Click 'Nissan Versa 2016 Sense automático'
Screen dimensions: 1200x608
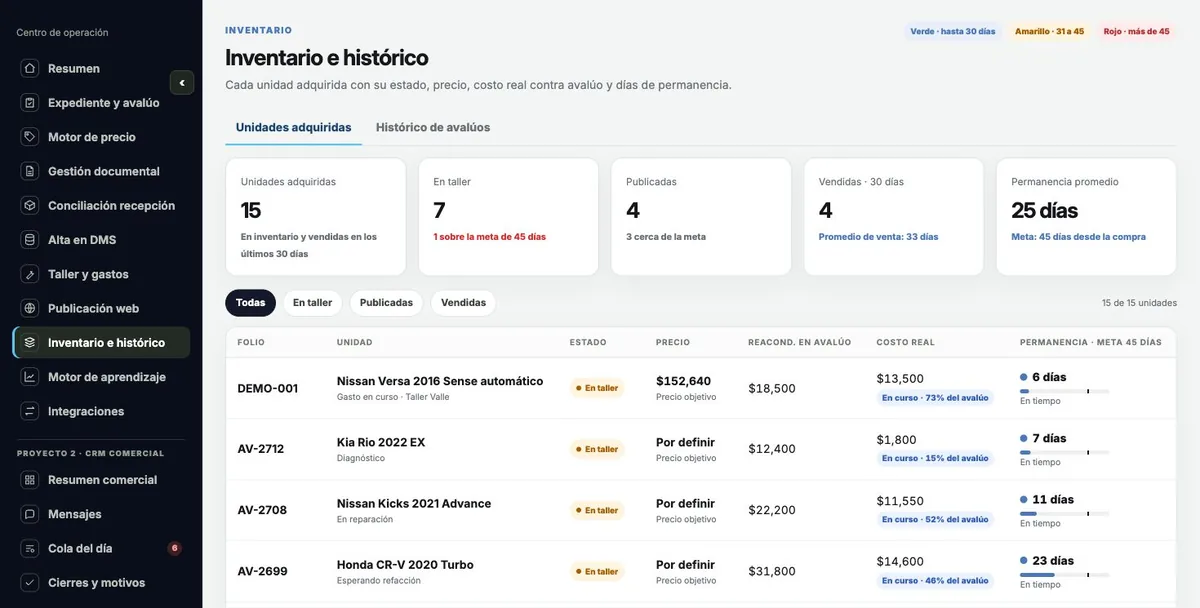click(x=440, y=381)
